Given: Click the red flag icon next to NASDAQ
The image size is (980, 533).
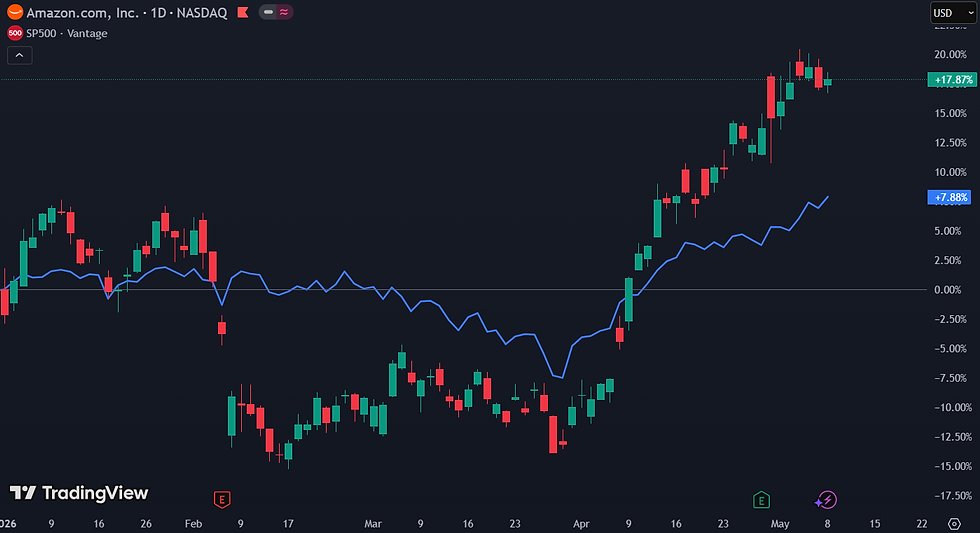Looking at the screenshot, I should point(243,12).
